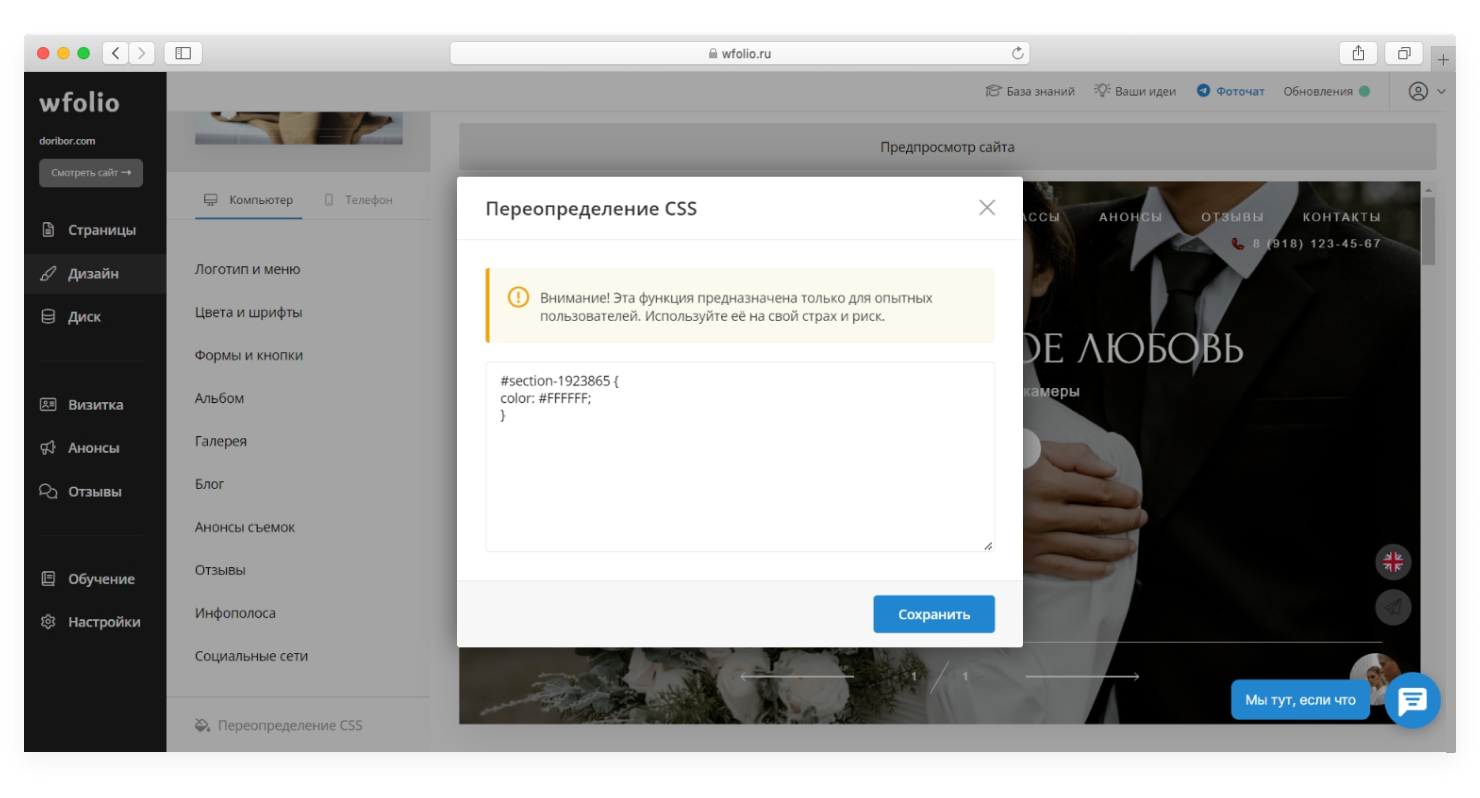Open the Safari tab overview icon
The height and width of the screenshot is (798, 1480).
pyautogui.click(x=1404, y=53)
